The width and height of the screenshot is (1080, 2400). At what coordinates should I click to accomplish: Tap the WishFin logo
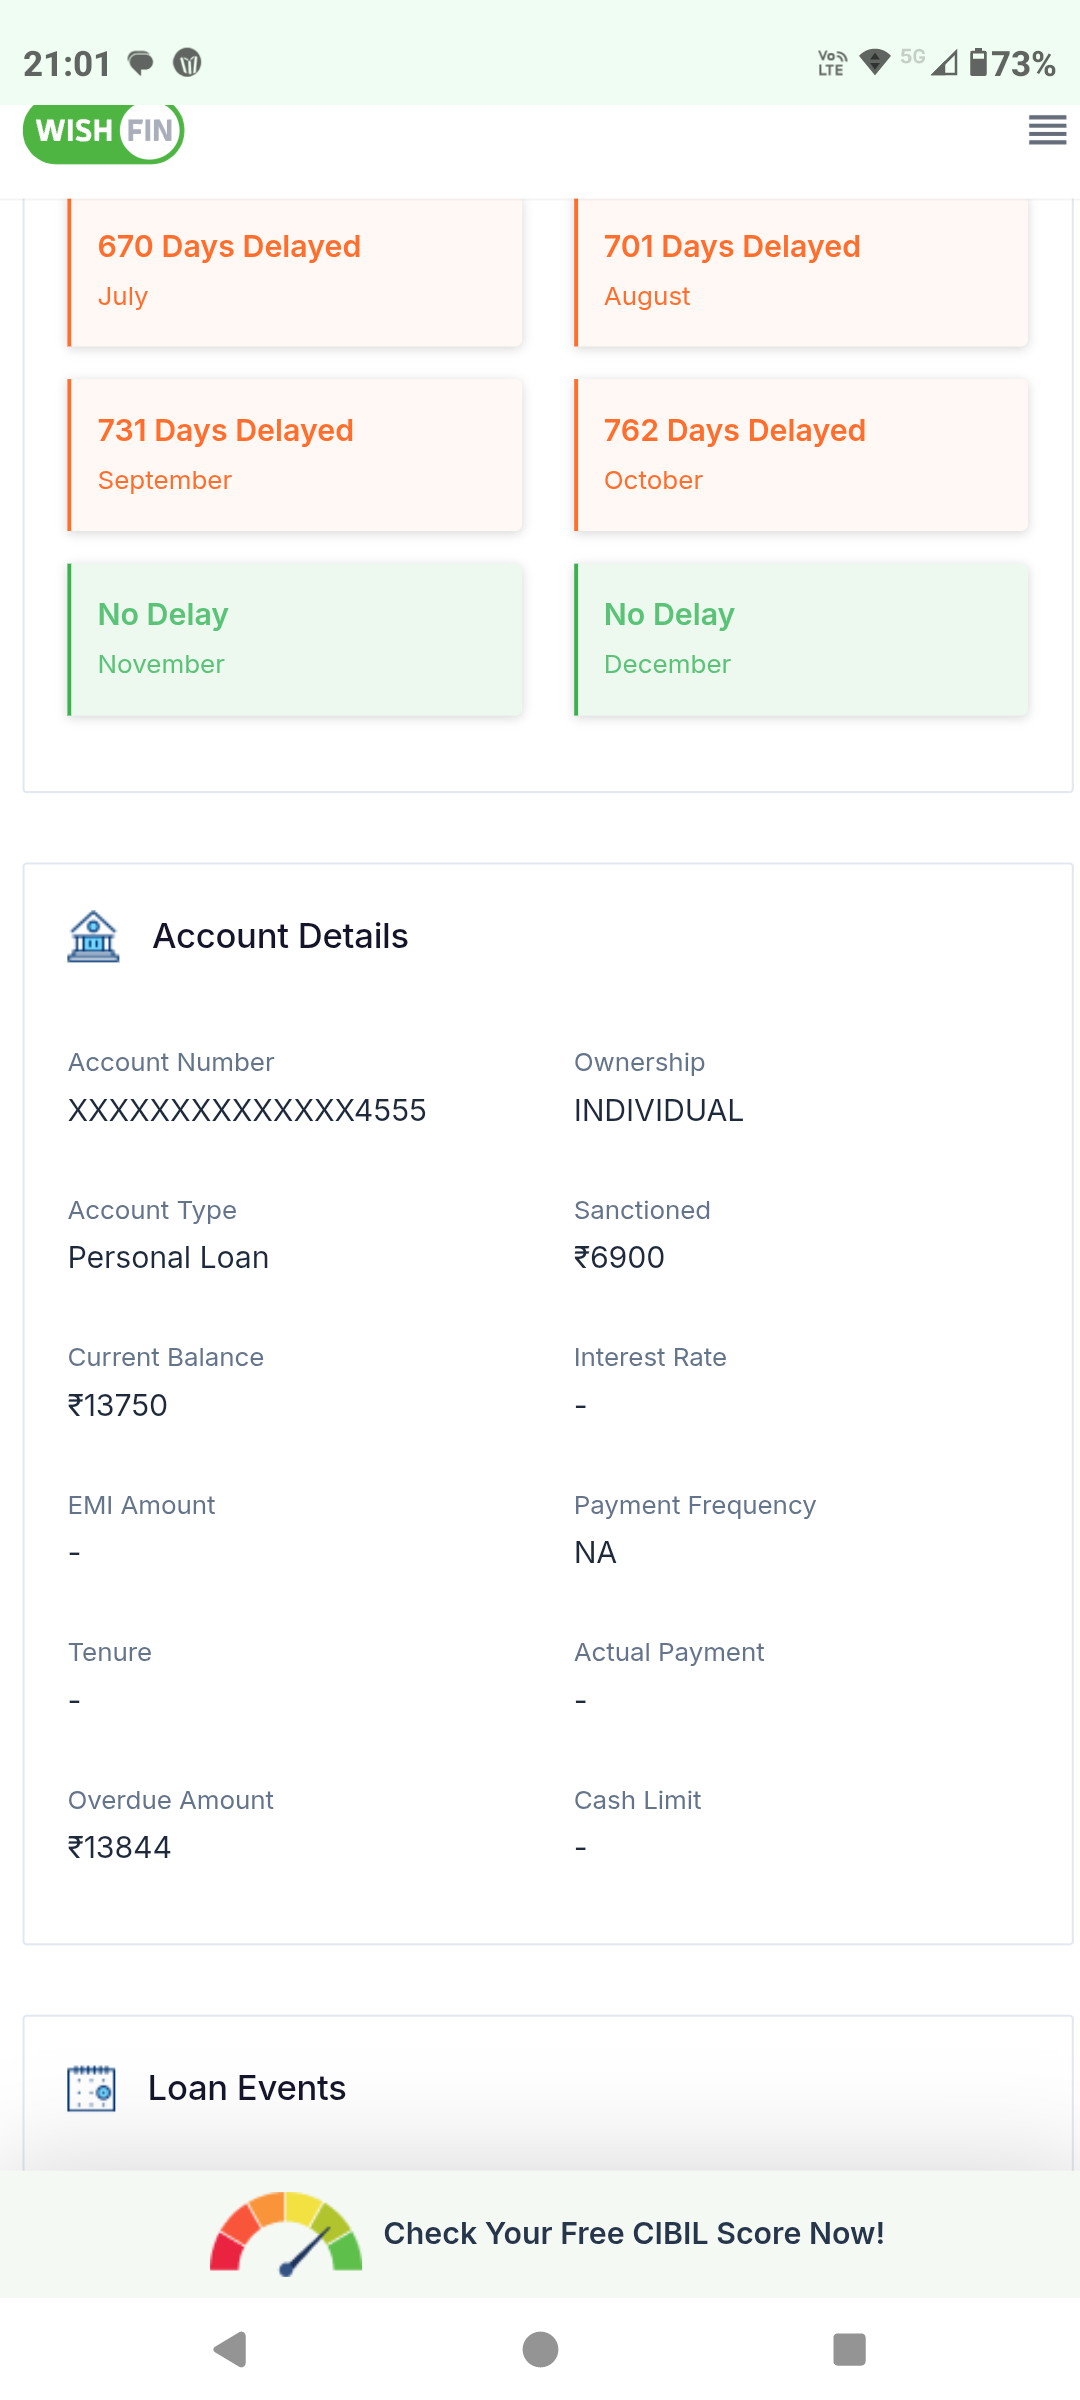pos(104,131)
